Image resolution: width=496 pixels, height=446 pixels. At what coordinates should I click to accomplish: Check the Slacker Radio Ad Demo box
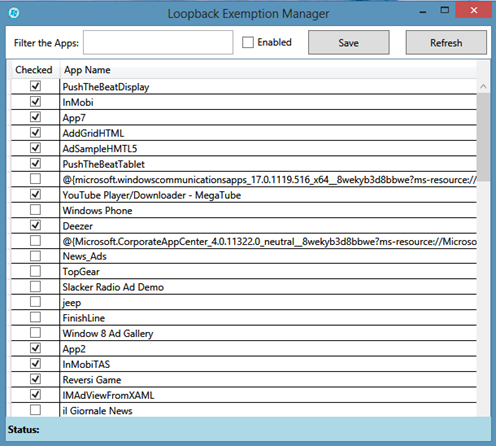(x=35, y=287)
